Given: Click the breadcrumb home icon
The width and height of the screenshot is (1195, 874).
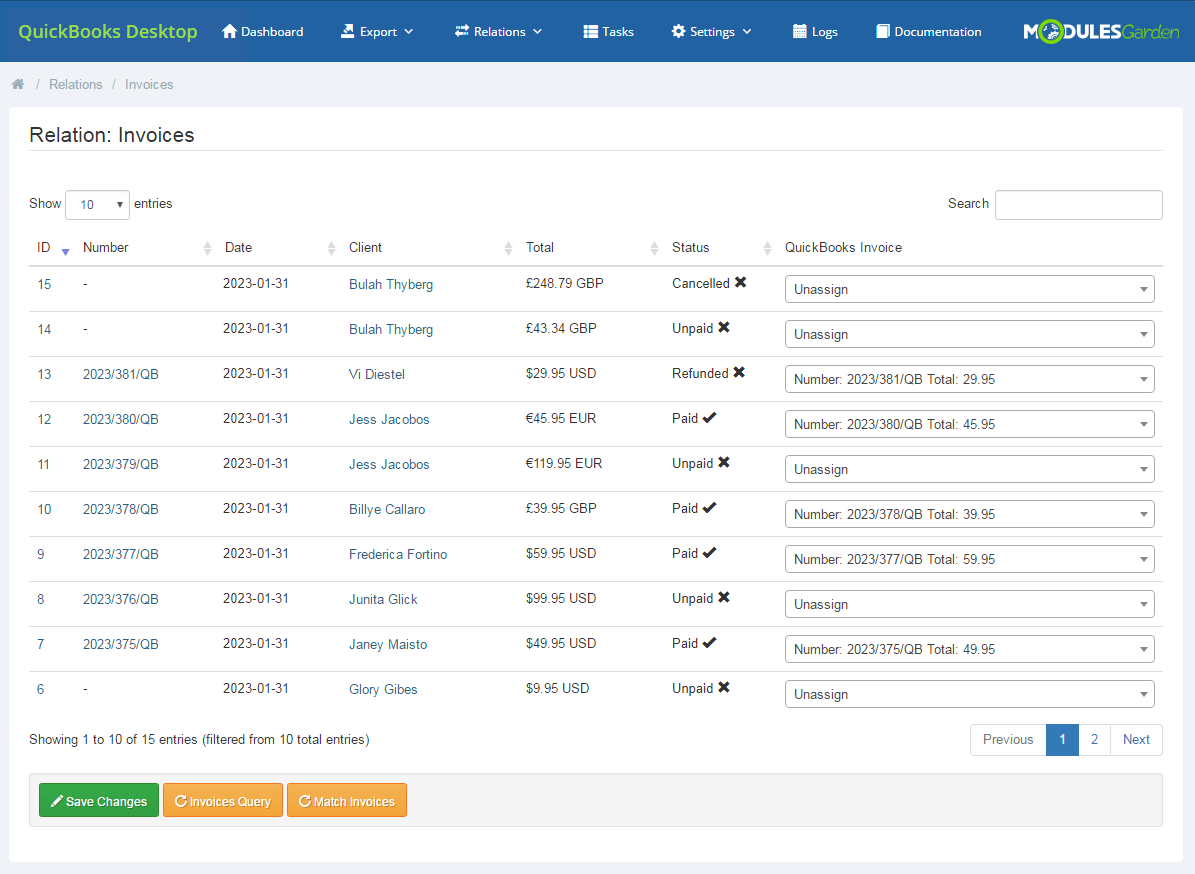Looking at the screenshot, I should (18, 84).
